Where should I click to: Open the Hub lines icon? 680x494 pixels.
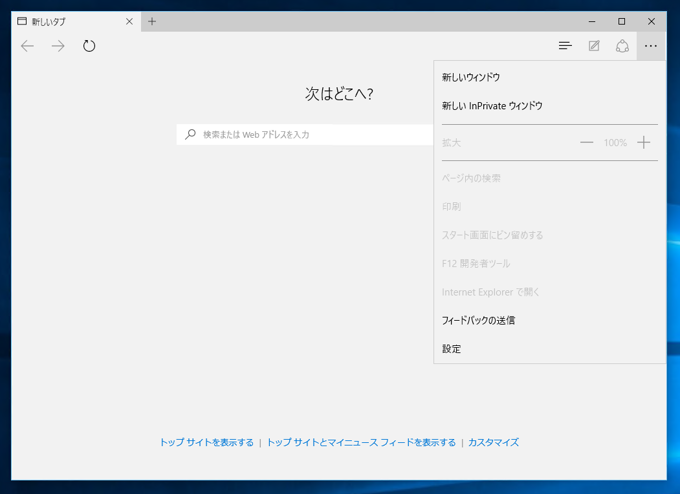(565, 46)
